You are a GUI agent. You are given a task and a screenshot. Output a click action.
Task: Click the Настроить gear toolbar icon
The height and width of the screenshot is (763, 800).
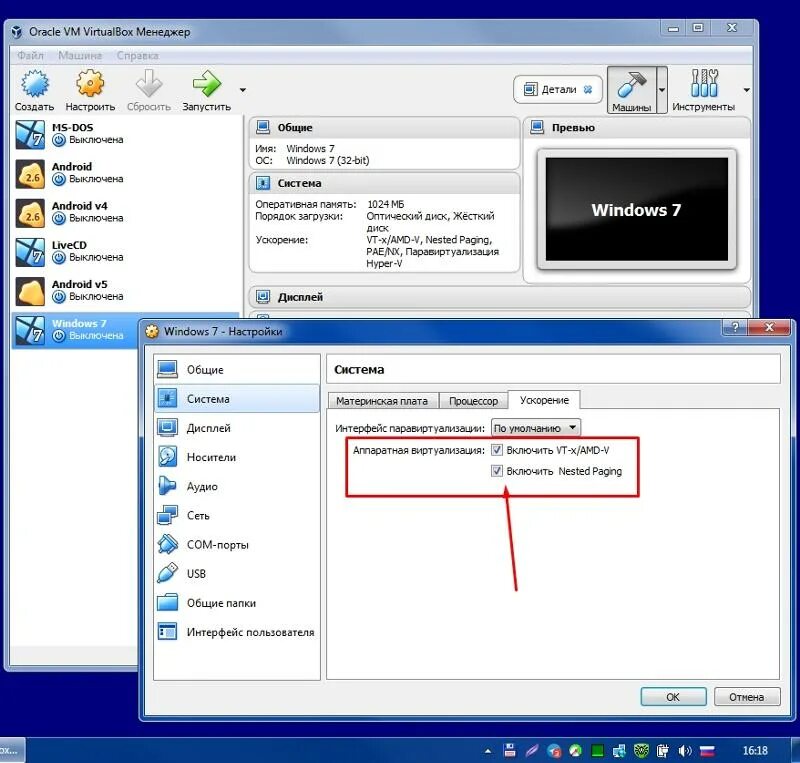pos(90,83)
